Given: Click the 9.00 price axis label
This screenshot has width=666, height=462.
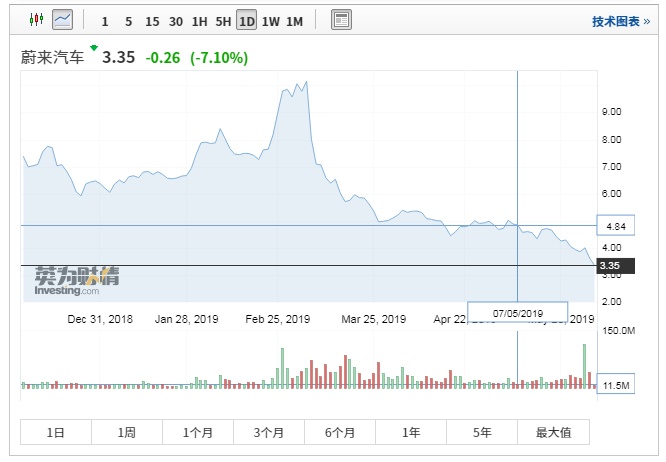Looking at the screenshot, I should pyautogui.click(x=611, y=112).
